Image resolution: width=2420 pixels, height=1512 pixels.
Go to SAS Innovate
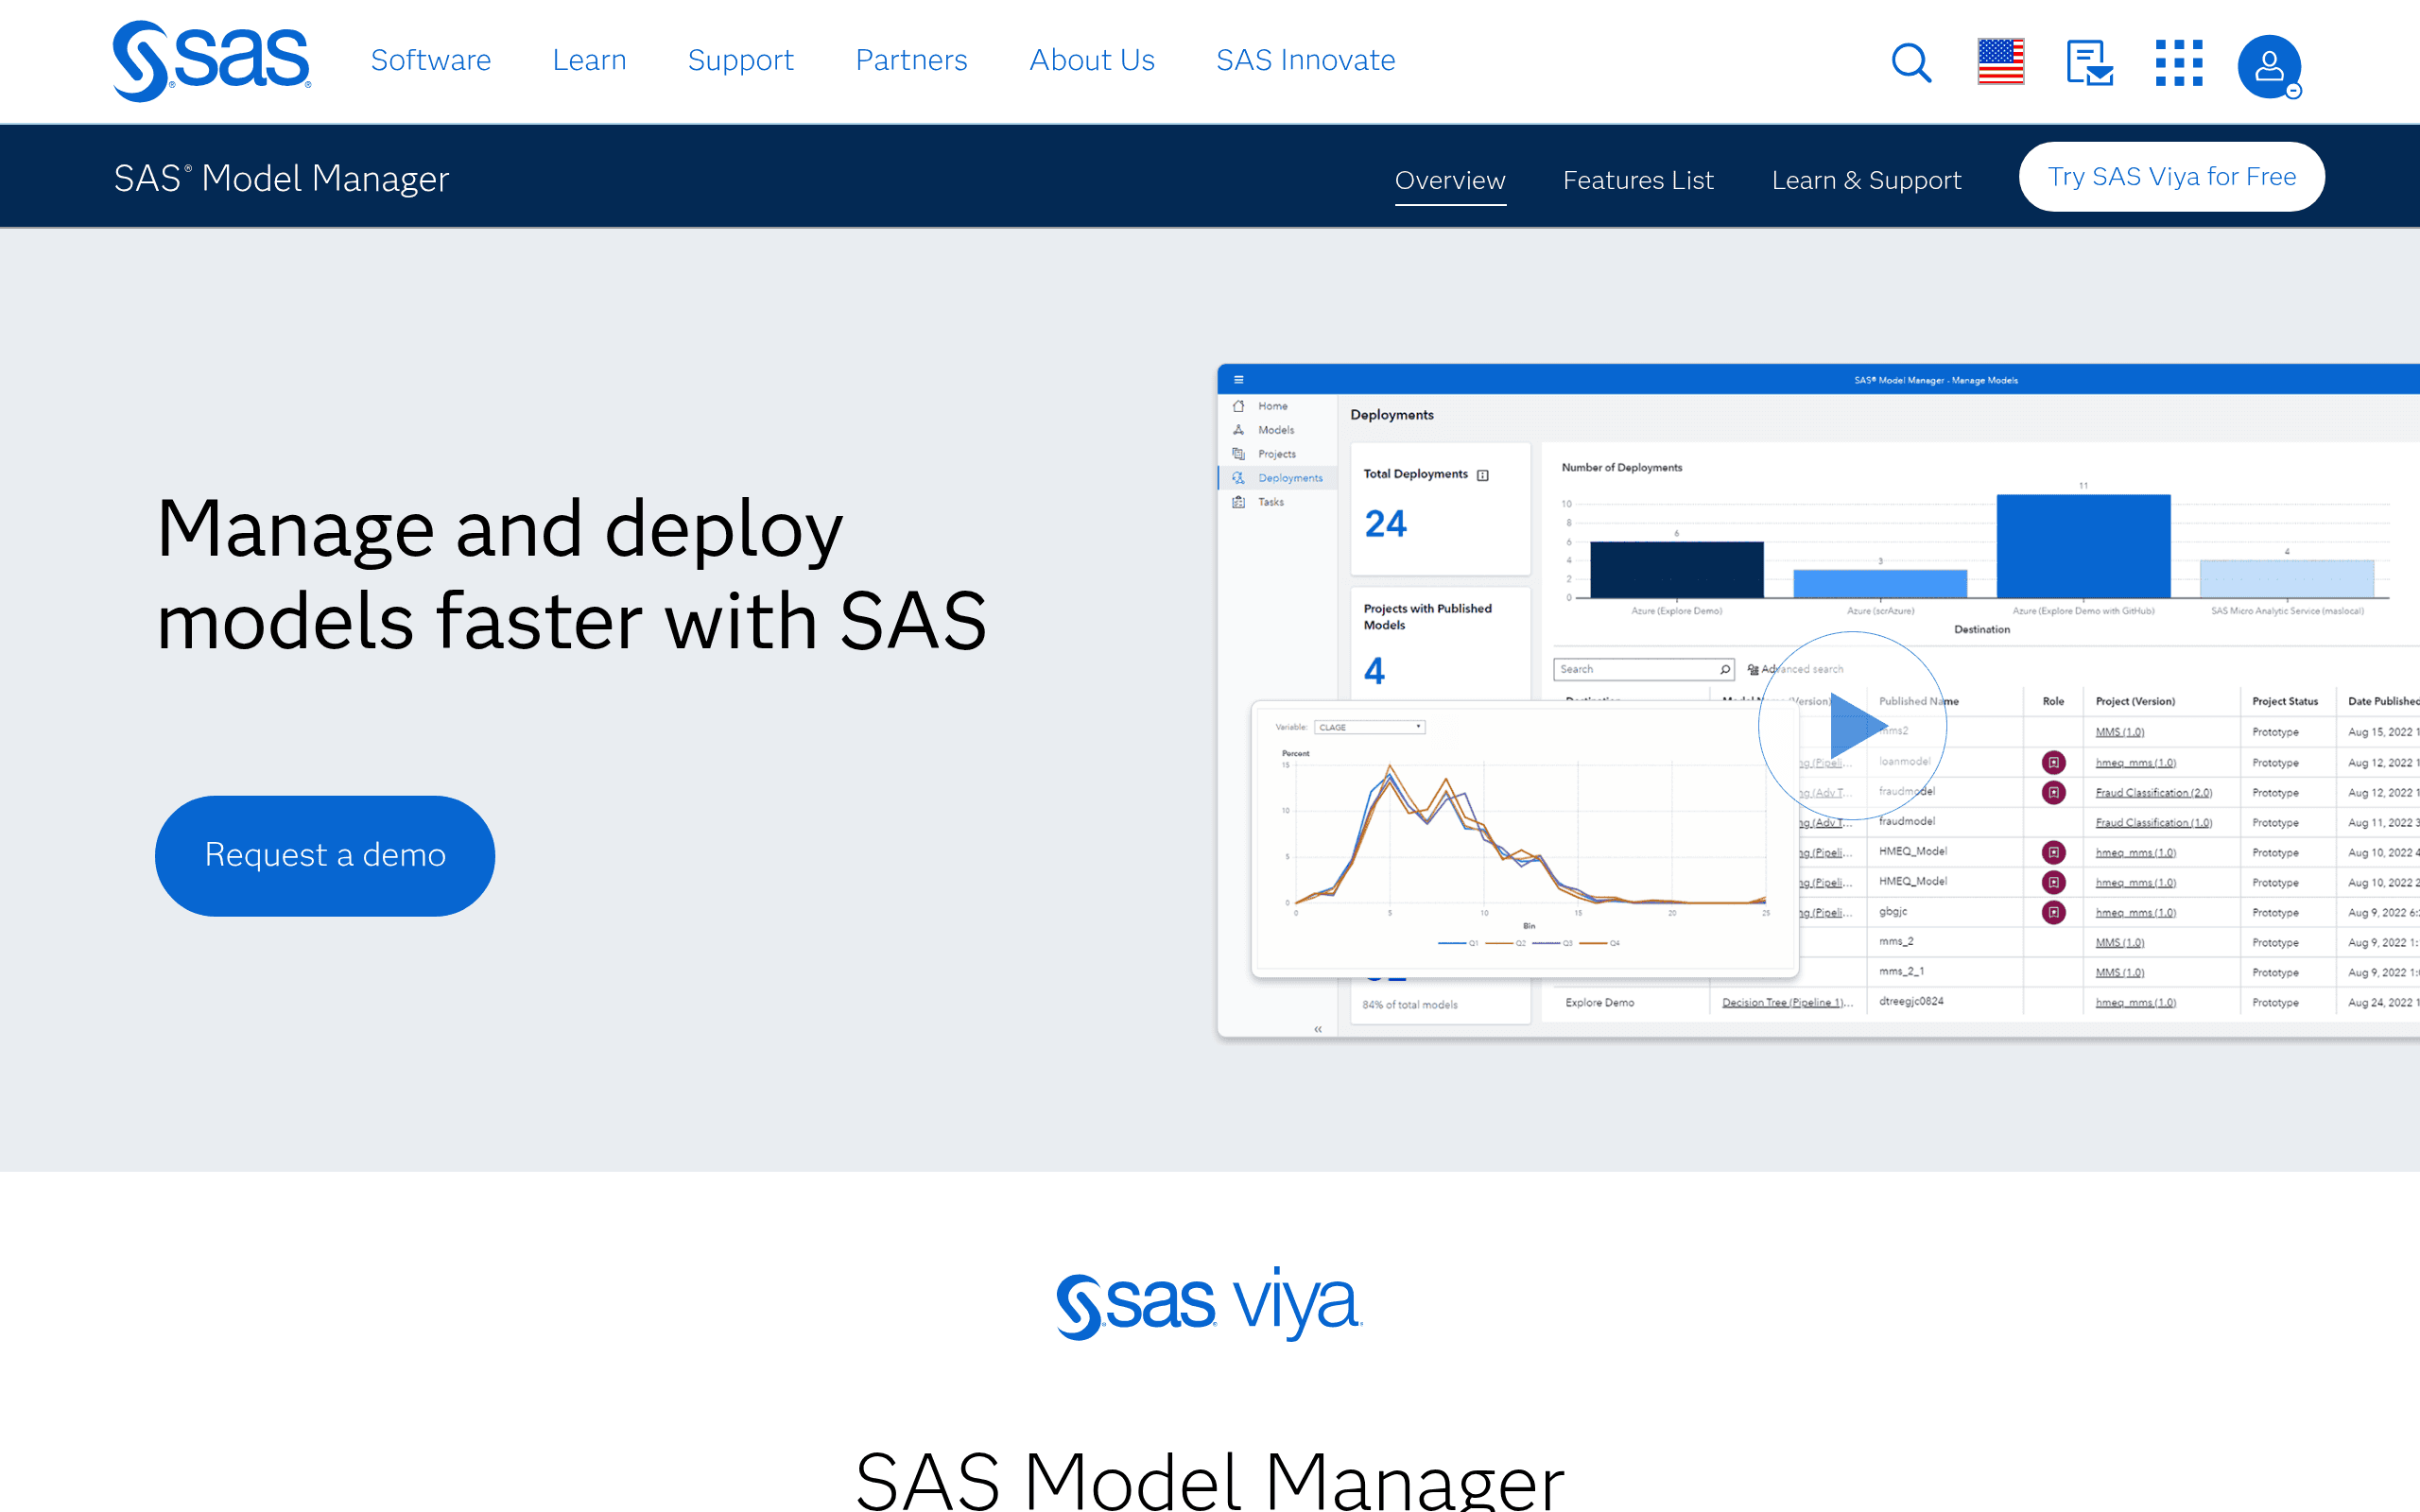(x=1305, y=60)
